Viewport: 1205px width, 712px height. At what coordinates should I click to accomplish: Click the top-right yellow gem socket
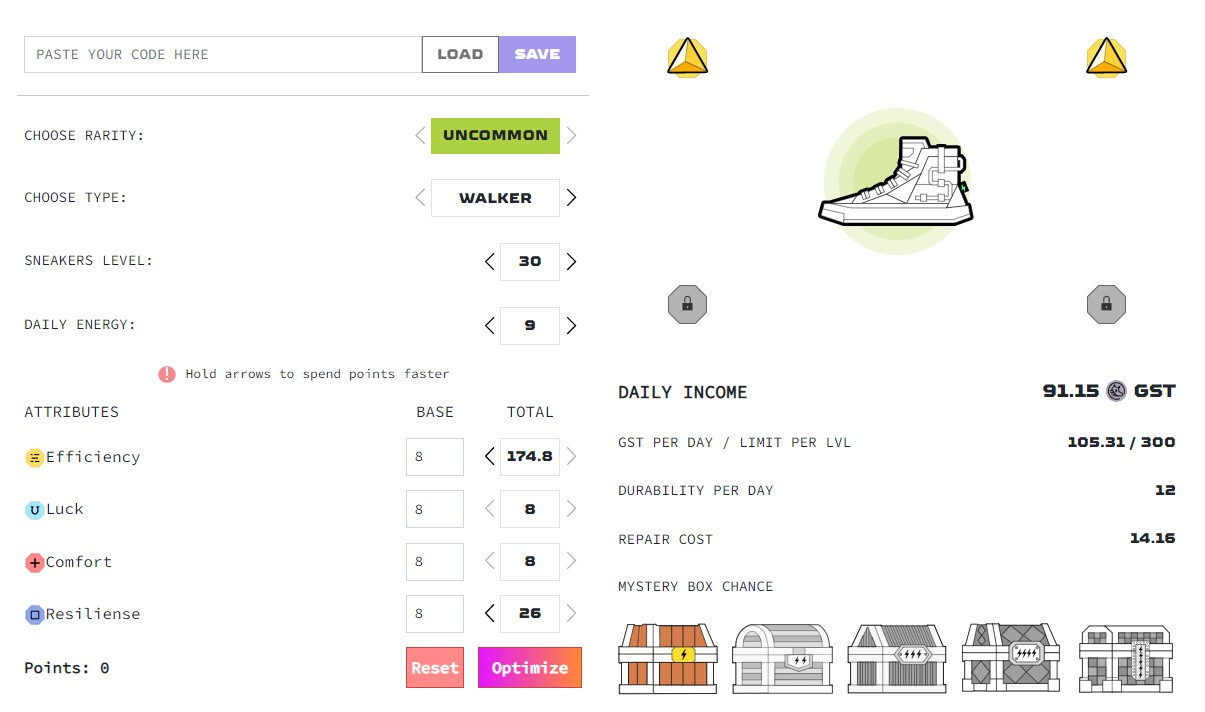click(x=1106, y=57)
